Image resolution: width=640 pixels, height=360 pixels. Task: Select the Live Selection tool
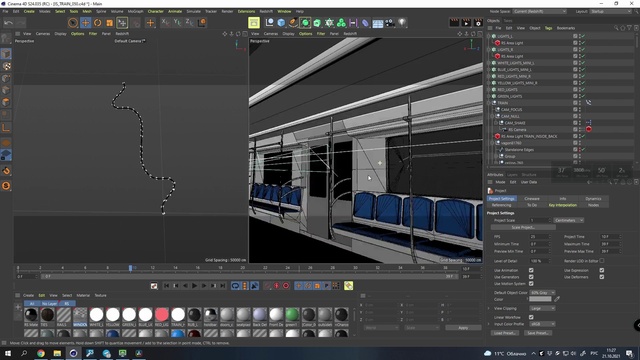(73, 23)
